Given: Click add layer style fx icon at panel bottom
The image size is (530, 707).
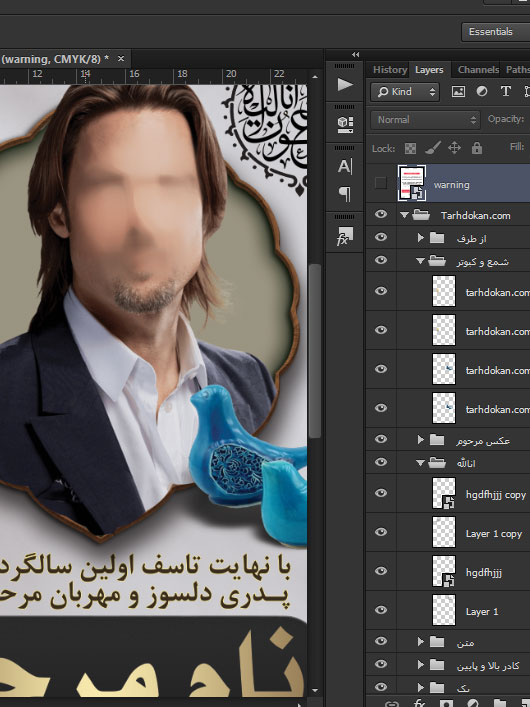Looking at the screenshot, I should click(419, 702).
